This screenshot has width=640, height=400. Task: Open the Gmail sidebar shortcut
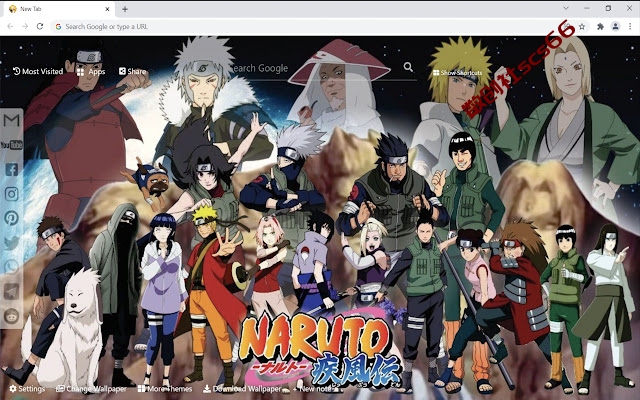(x=11, y=120)
